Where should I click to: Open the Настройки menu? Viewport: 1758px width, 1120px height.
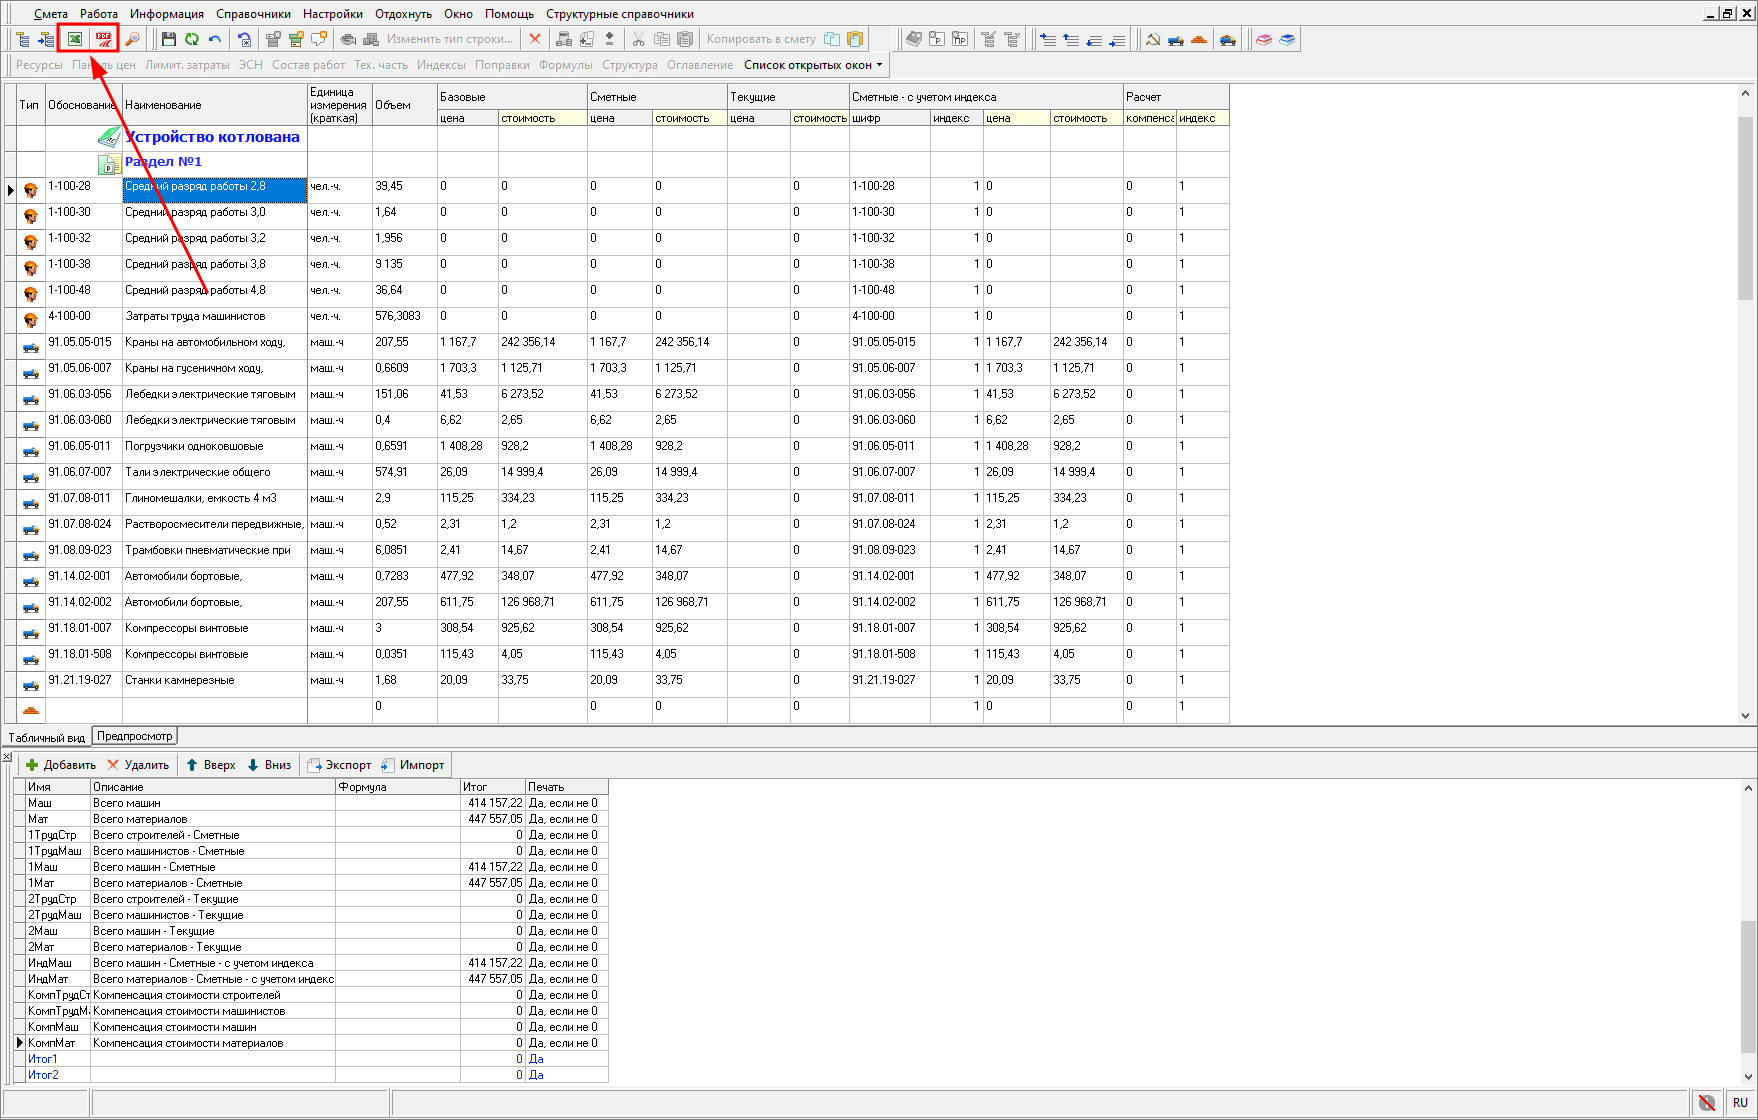tap(333, 14)
